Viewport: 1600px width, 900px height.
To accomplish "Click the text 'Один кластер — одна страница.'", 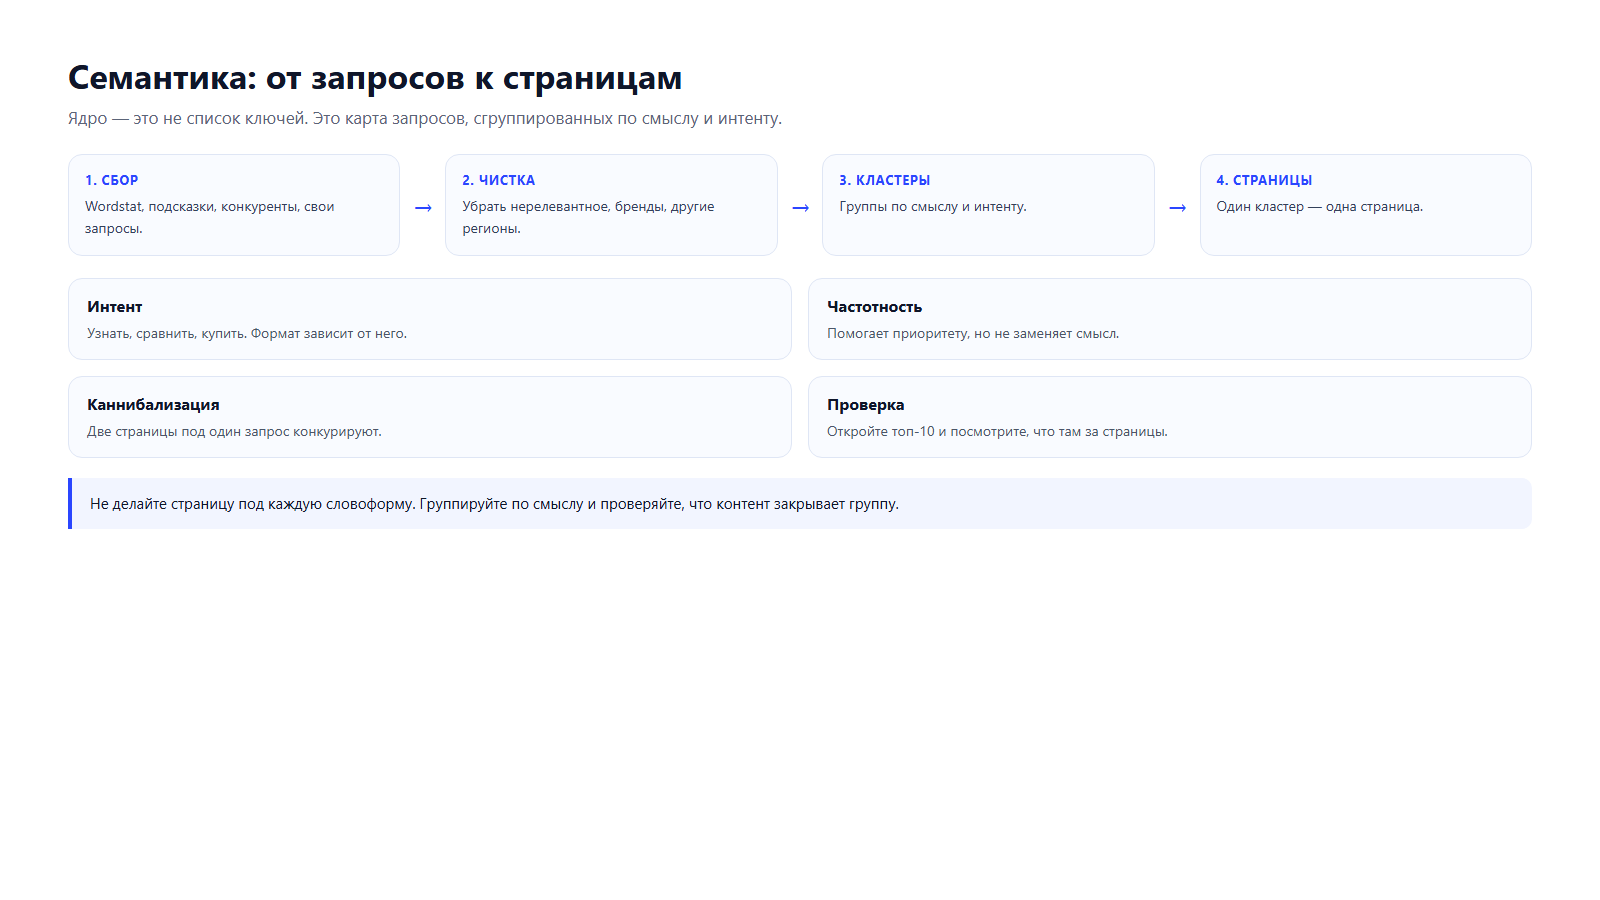I will [1320, 206].
